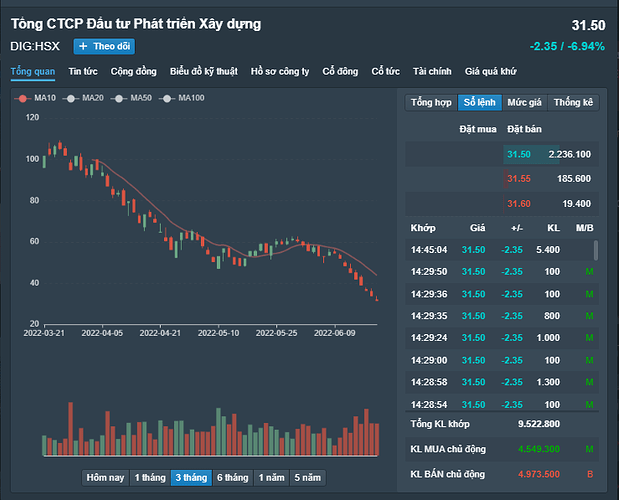Select the Tổng hợp panel tab
Image resolution: width=619 pixels, height=500 pixels.
point(431,102)
